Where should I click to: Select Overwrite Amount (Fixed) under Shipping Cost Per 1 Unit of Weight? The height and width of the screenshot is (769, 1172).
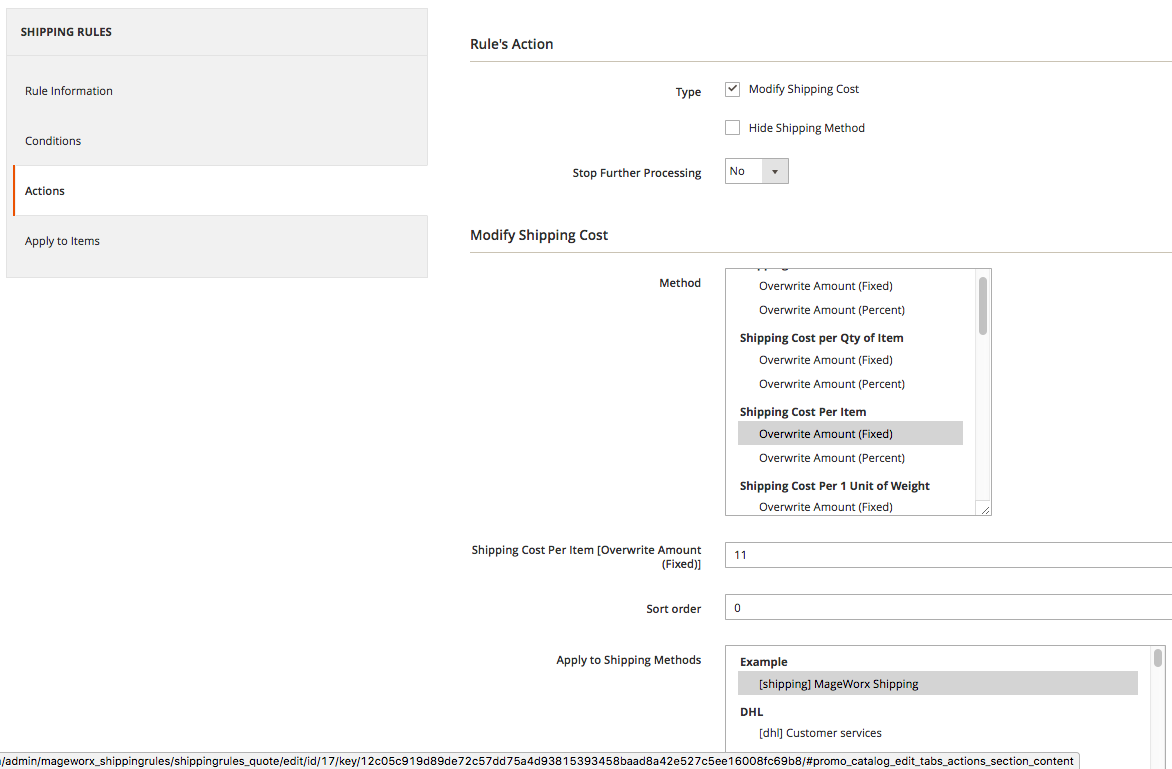tap(826, 507)
